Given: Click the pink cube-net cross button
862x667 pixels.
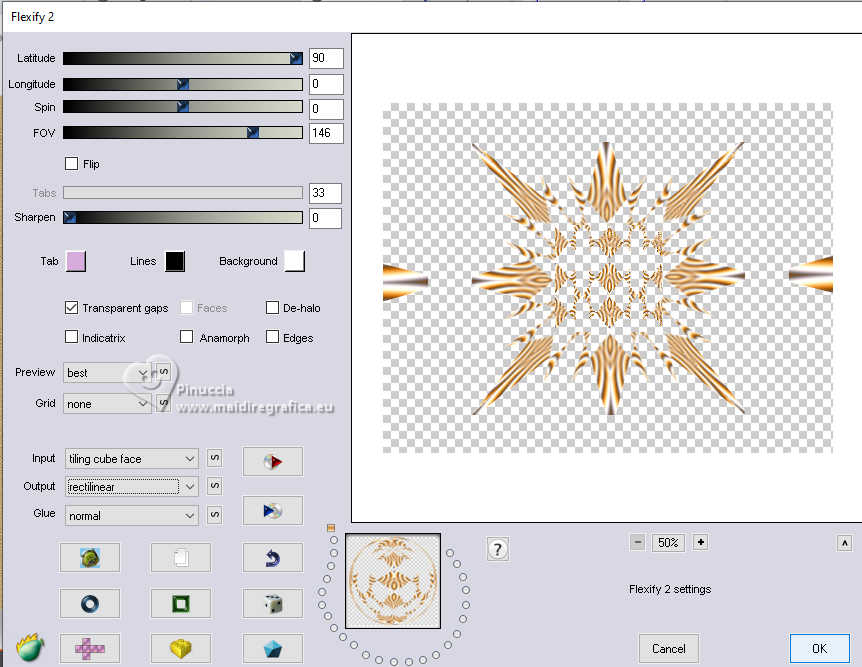Looking at the screenshot, I should (90, 648).
